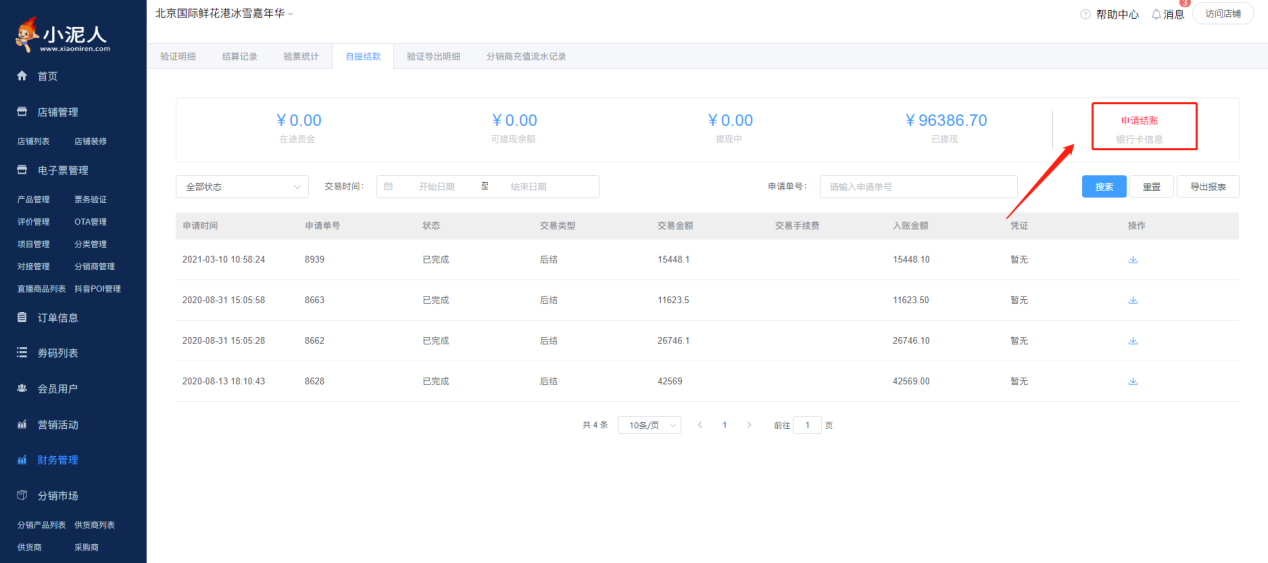The image size is (1268, 563).
Task: Open 订单信息 in the sidebar
Action: (x=58, y=318)
